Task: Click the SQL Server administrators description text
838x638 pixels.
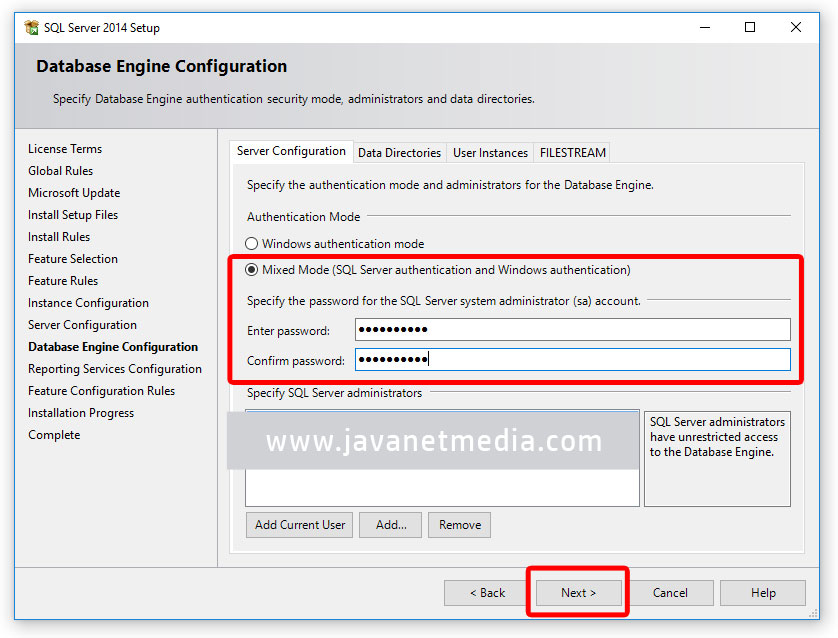Action: tap(717, 437)
